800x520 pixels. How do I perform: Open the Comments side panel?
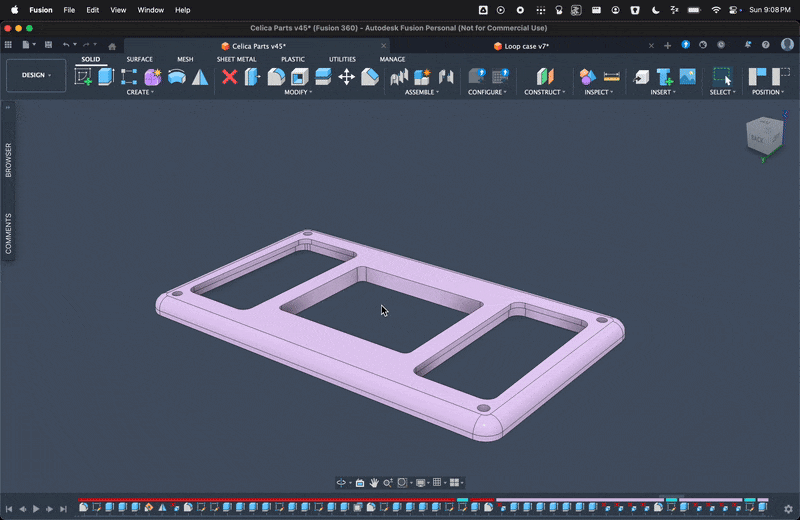(8, 234)
